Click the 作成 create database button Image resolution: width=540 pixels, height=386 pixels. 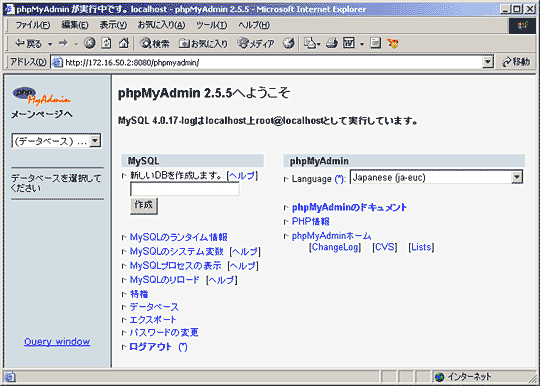click(144, 206)
